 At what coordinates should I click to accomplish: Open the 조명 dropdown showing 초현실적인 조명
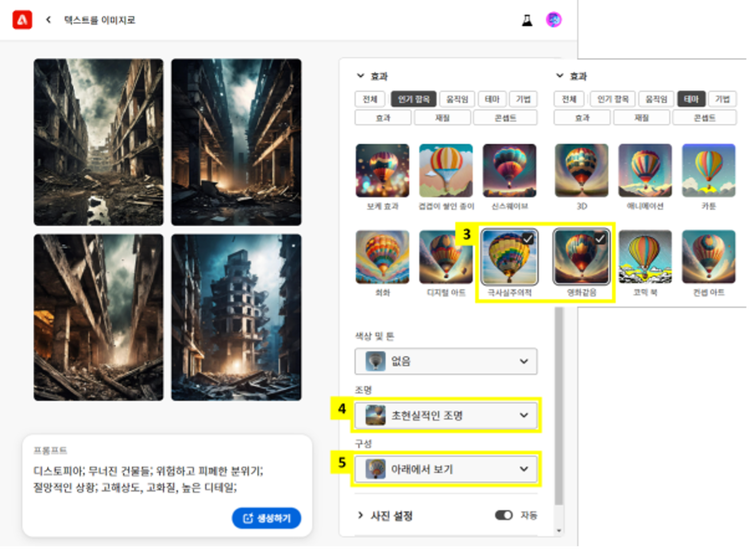click(446, 415)
